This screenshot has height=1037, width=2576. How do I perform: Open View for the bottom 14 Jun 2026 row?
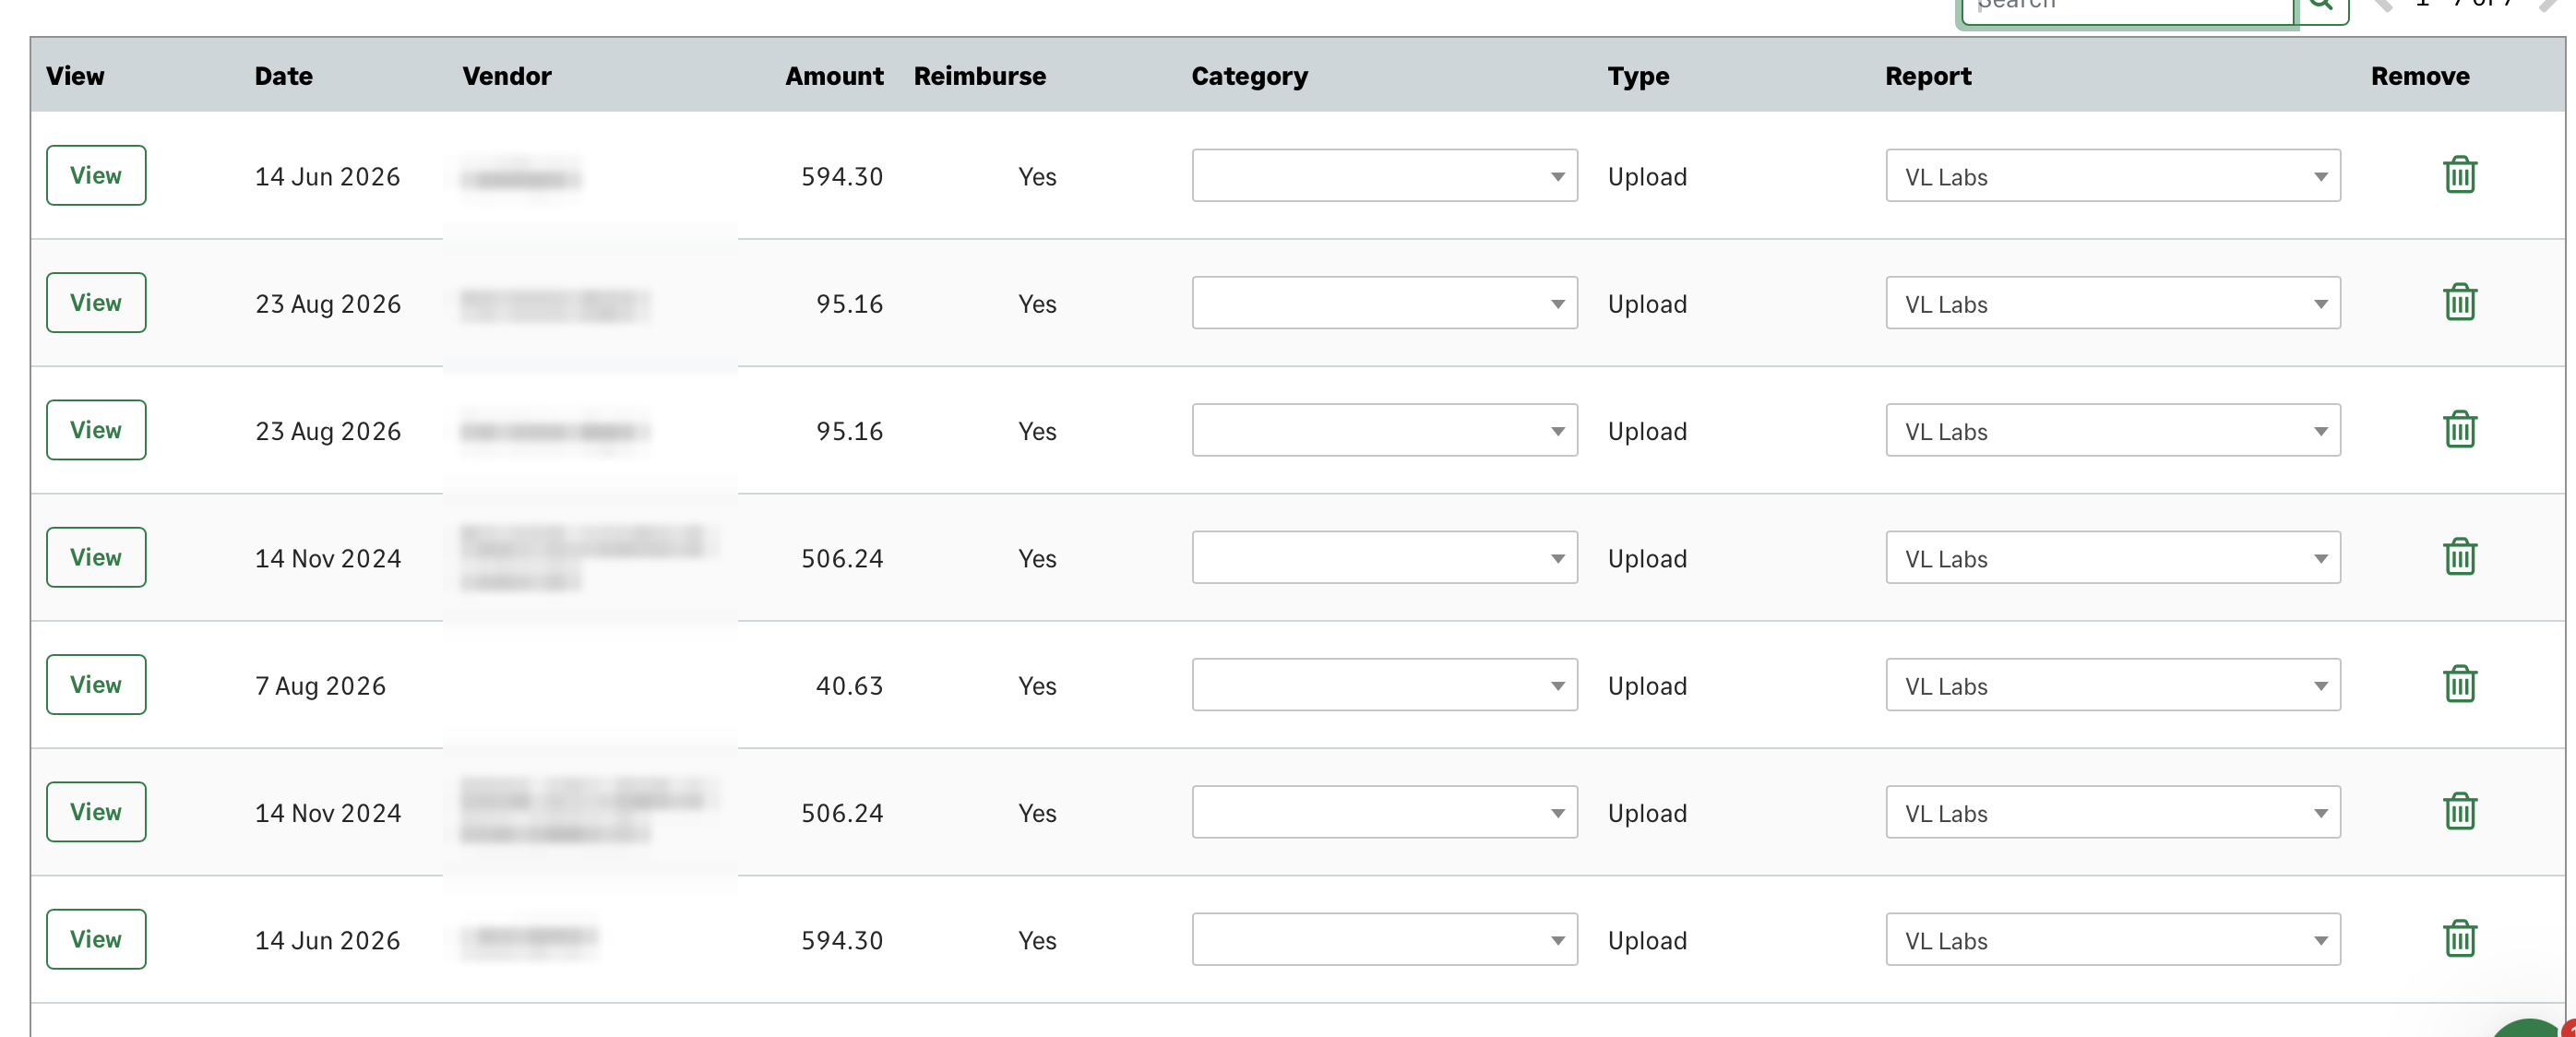point(96,939)
